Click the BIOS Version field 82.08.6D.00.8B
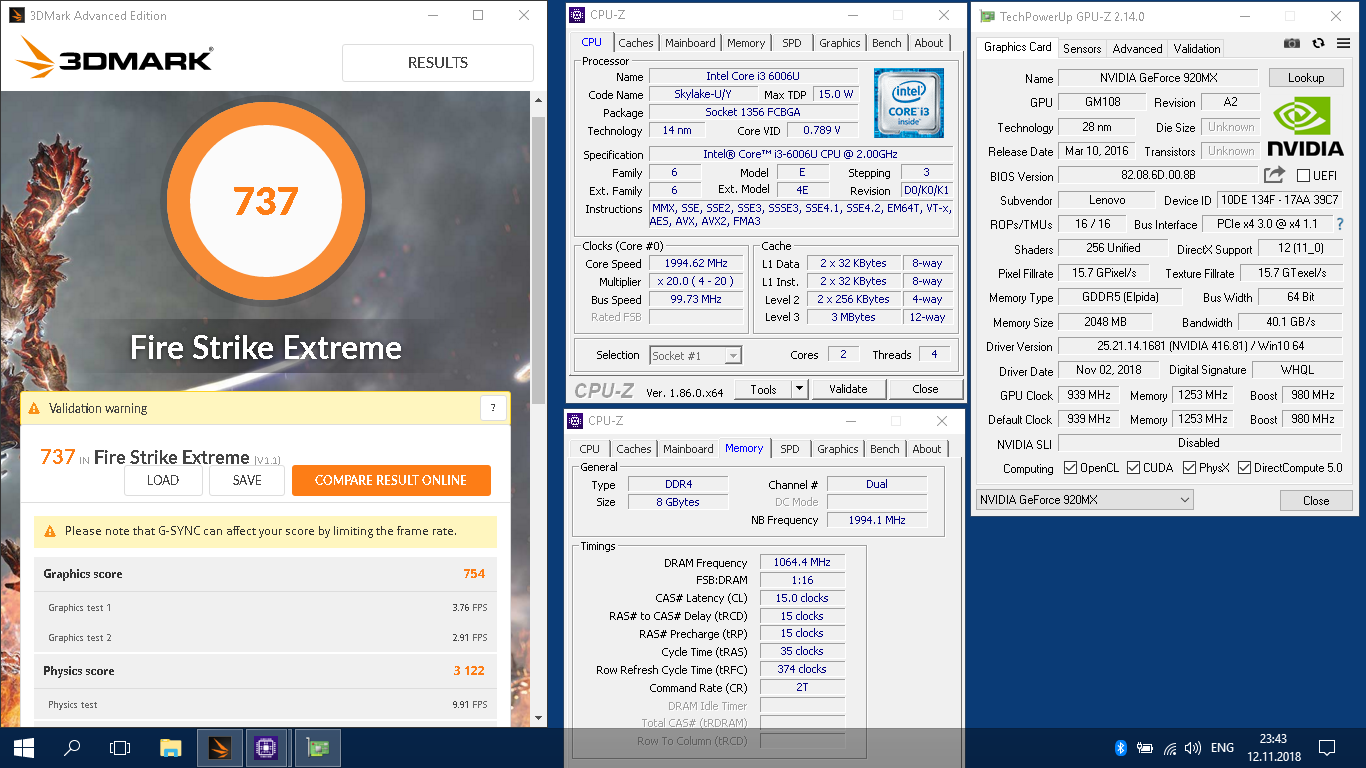 [1158, 175]
